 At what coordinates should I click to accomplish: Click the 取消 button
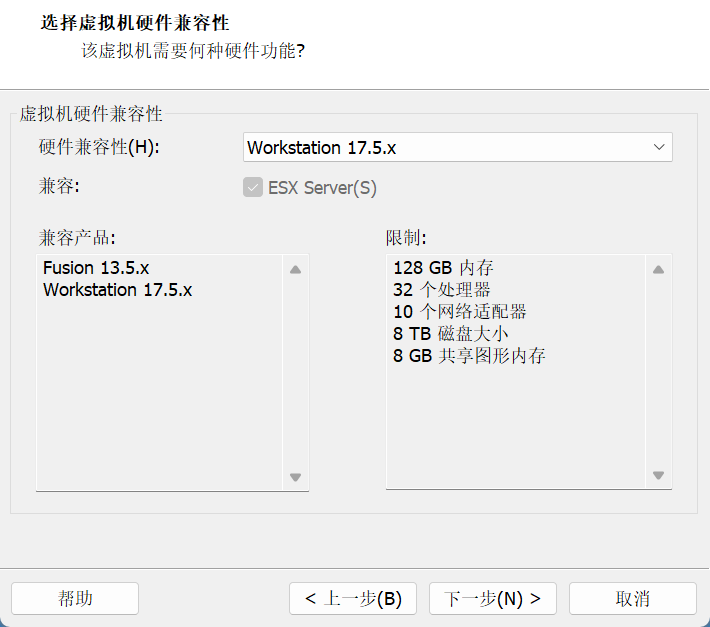click(x=633, y=598)
